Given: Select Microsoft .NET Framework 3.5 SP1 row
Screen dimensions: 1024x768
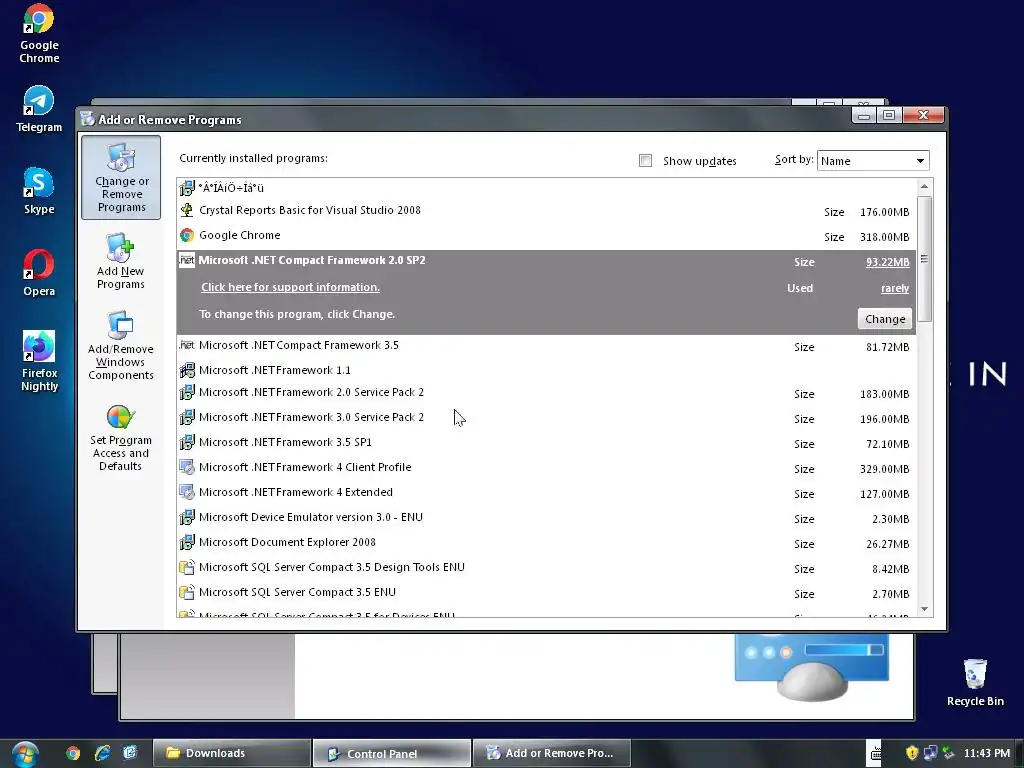Looking at the screenshot, I should click(x=546, y=442).
